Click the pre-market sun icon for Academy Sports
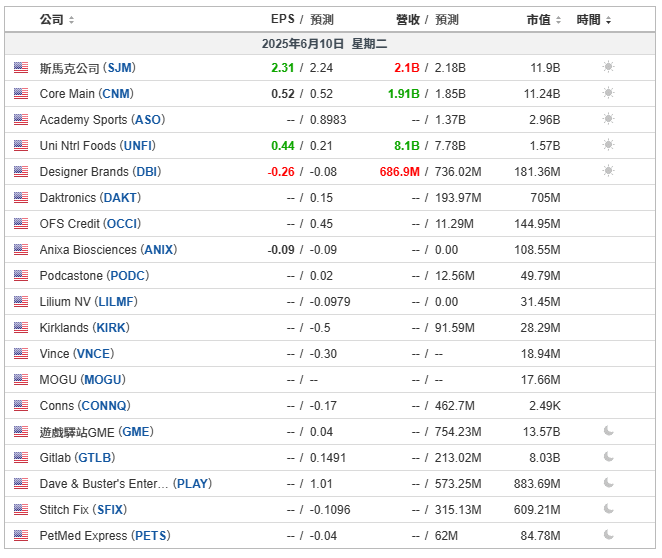 pyautogui.click(x=608, y=119)
